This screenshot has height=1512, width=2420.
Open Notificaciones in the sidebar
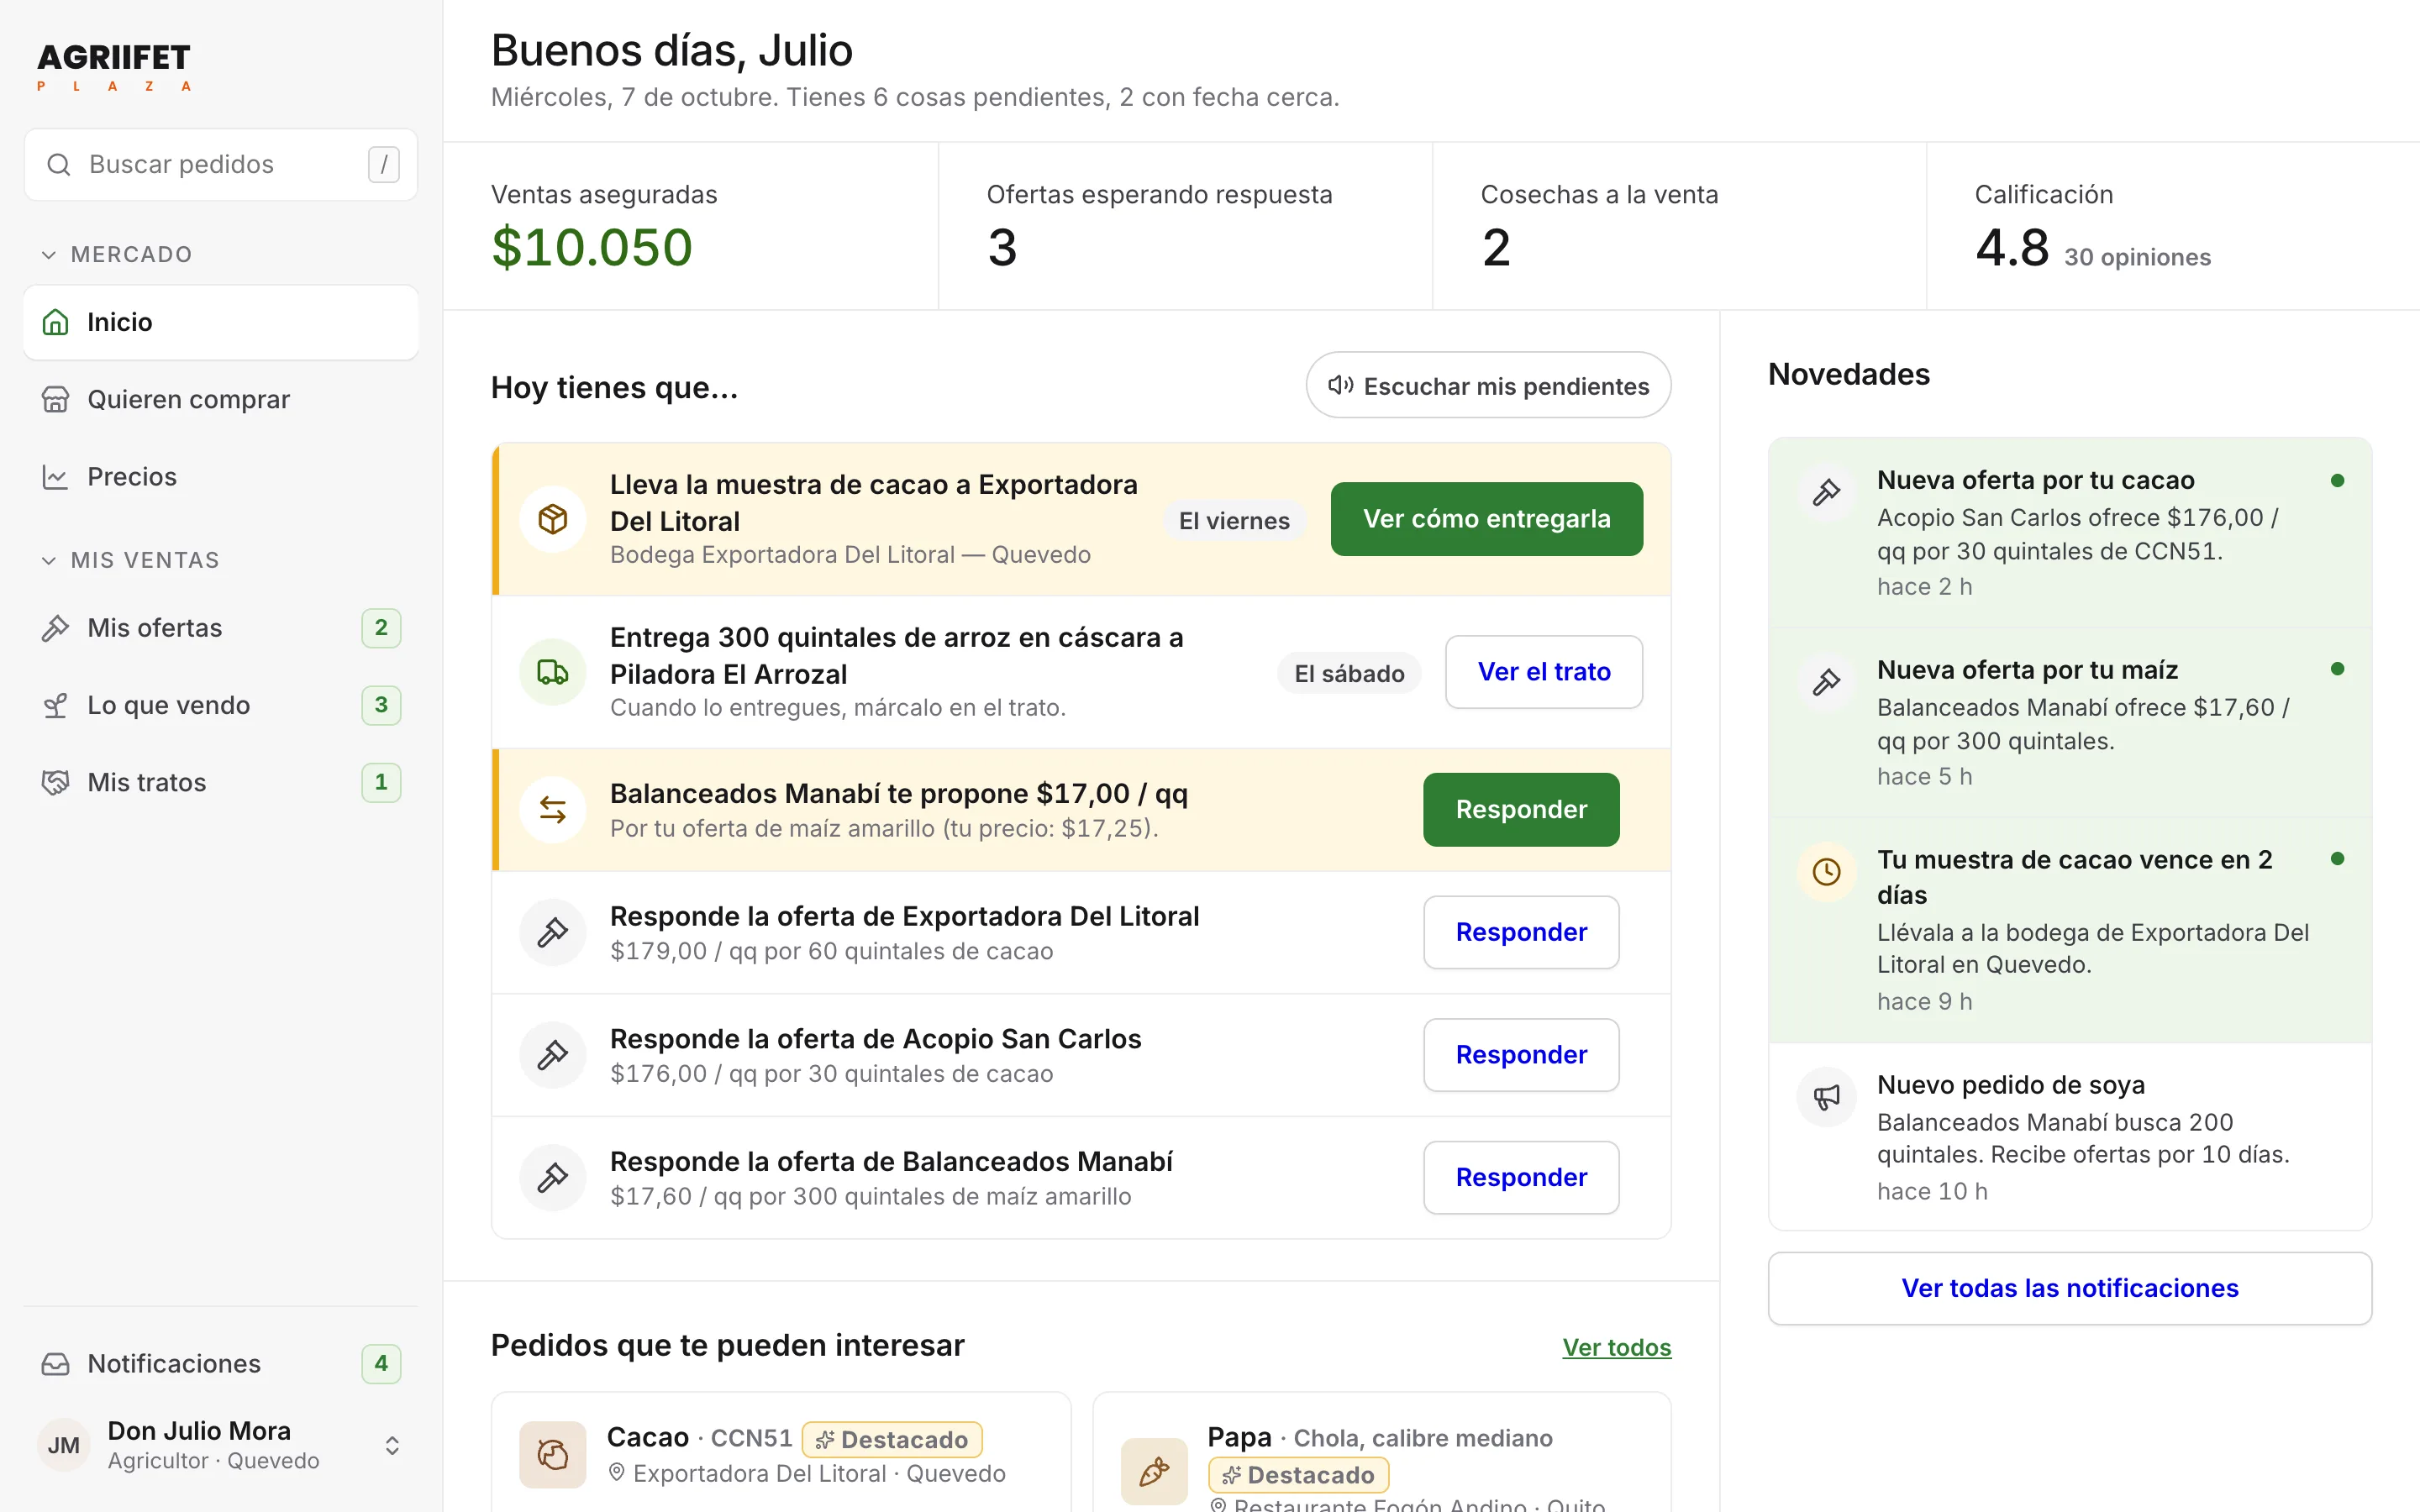click(x=221, y=1363)
